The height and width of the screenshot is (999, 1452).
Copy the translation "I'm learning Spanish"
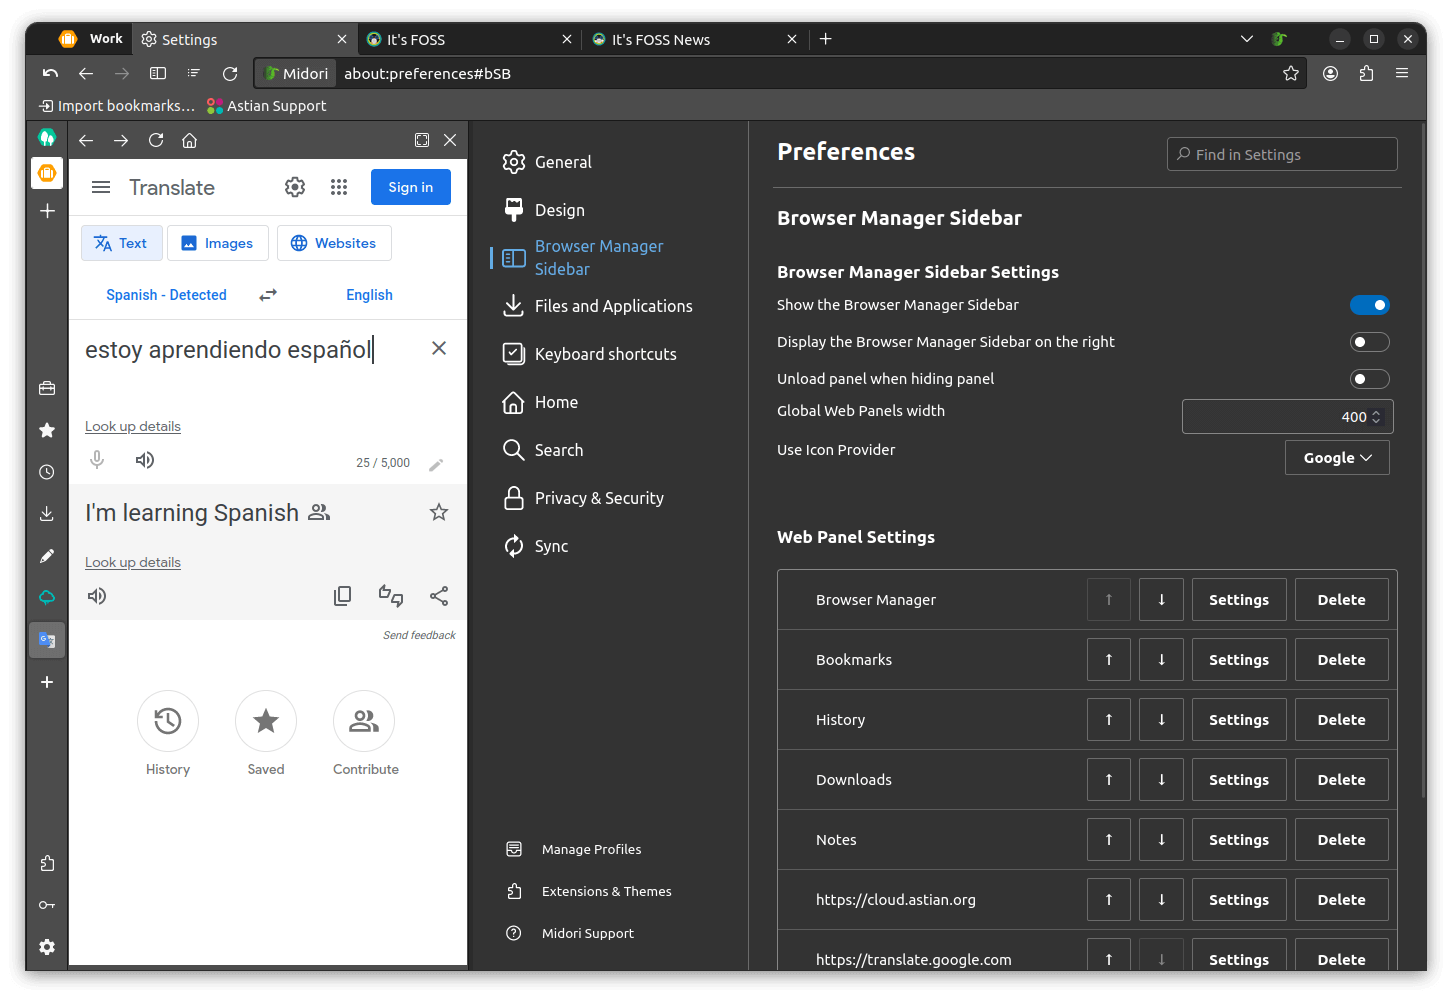coord(342,595)
